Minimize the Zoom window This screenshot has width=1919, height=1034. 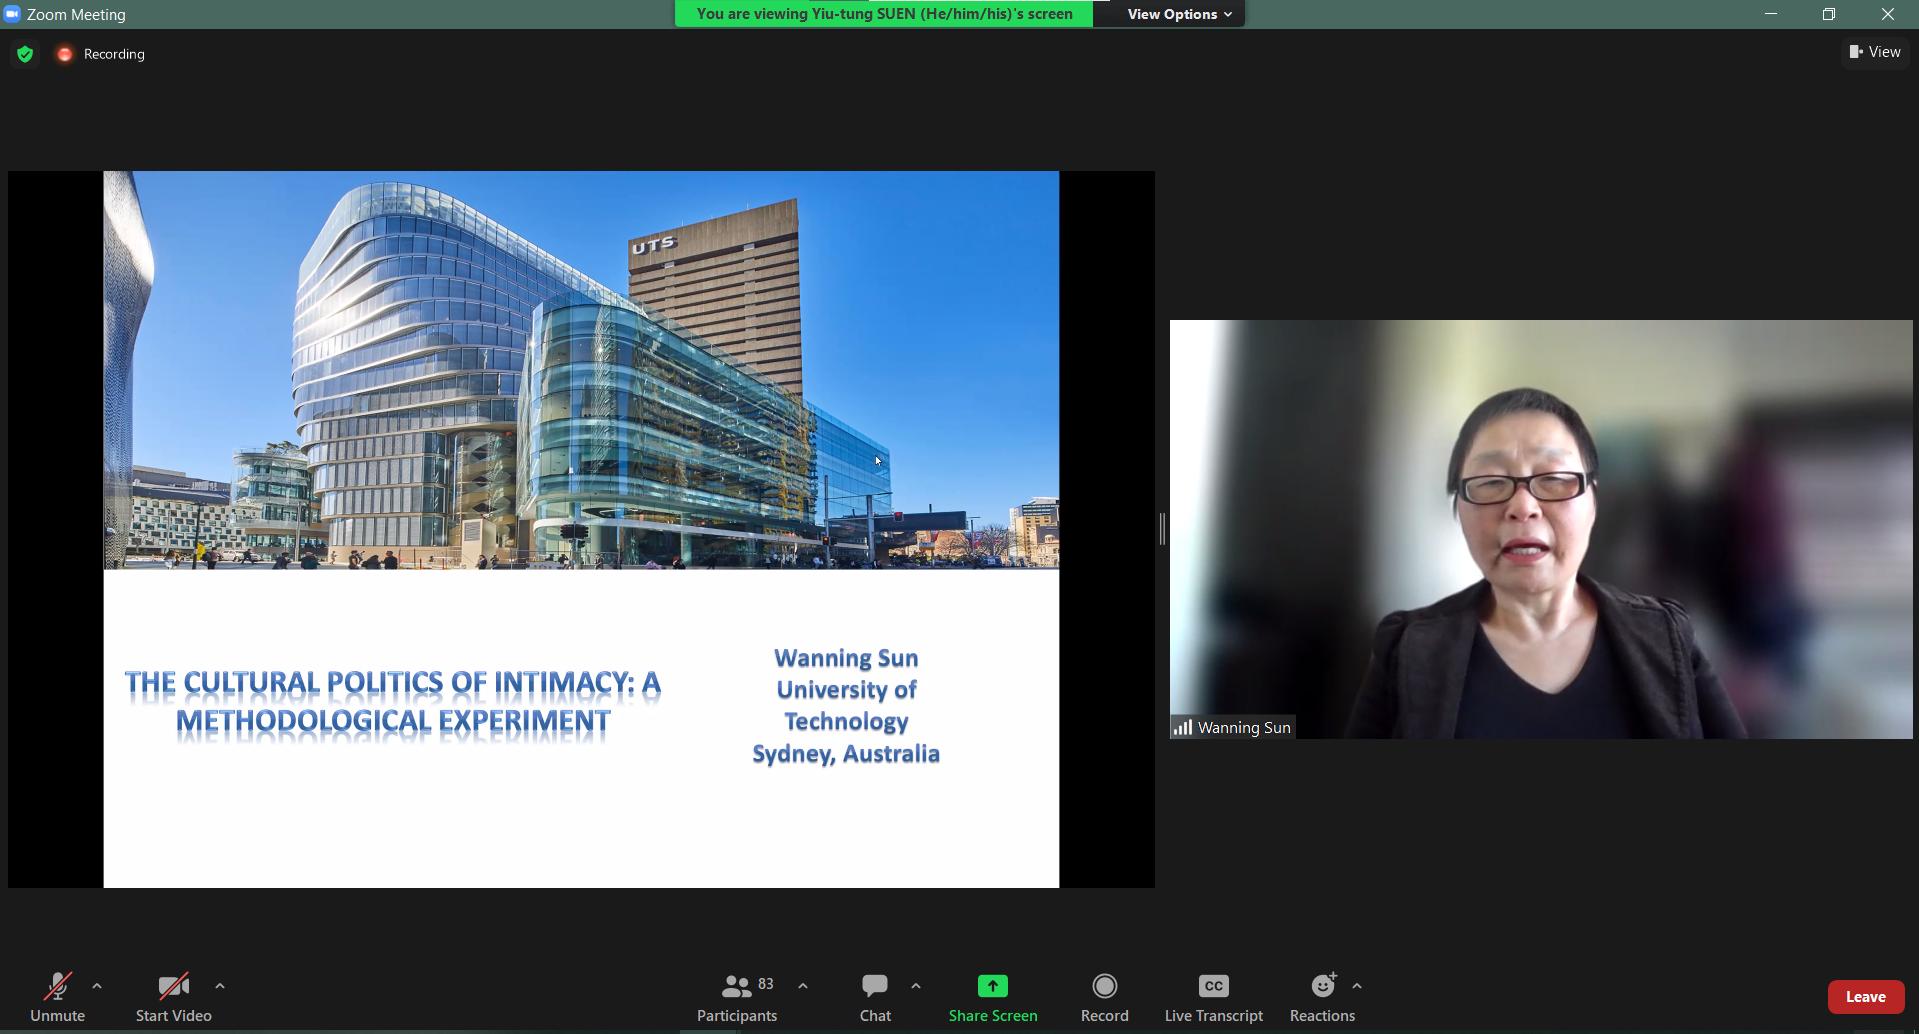(1771, 14)
